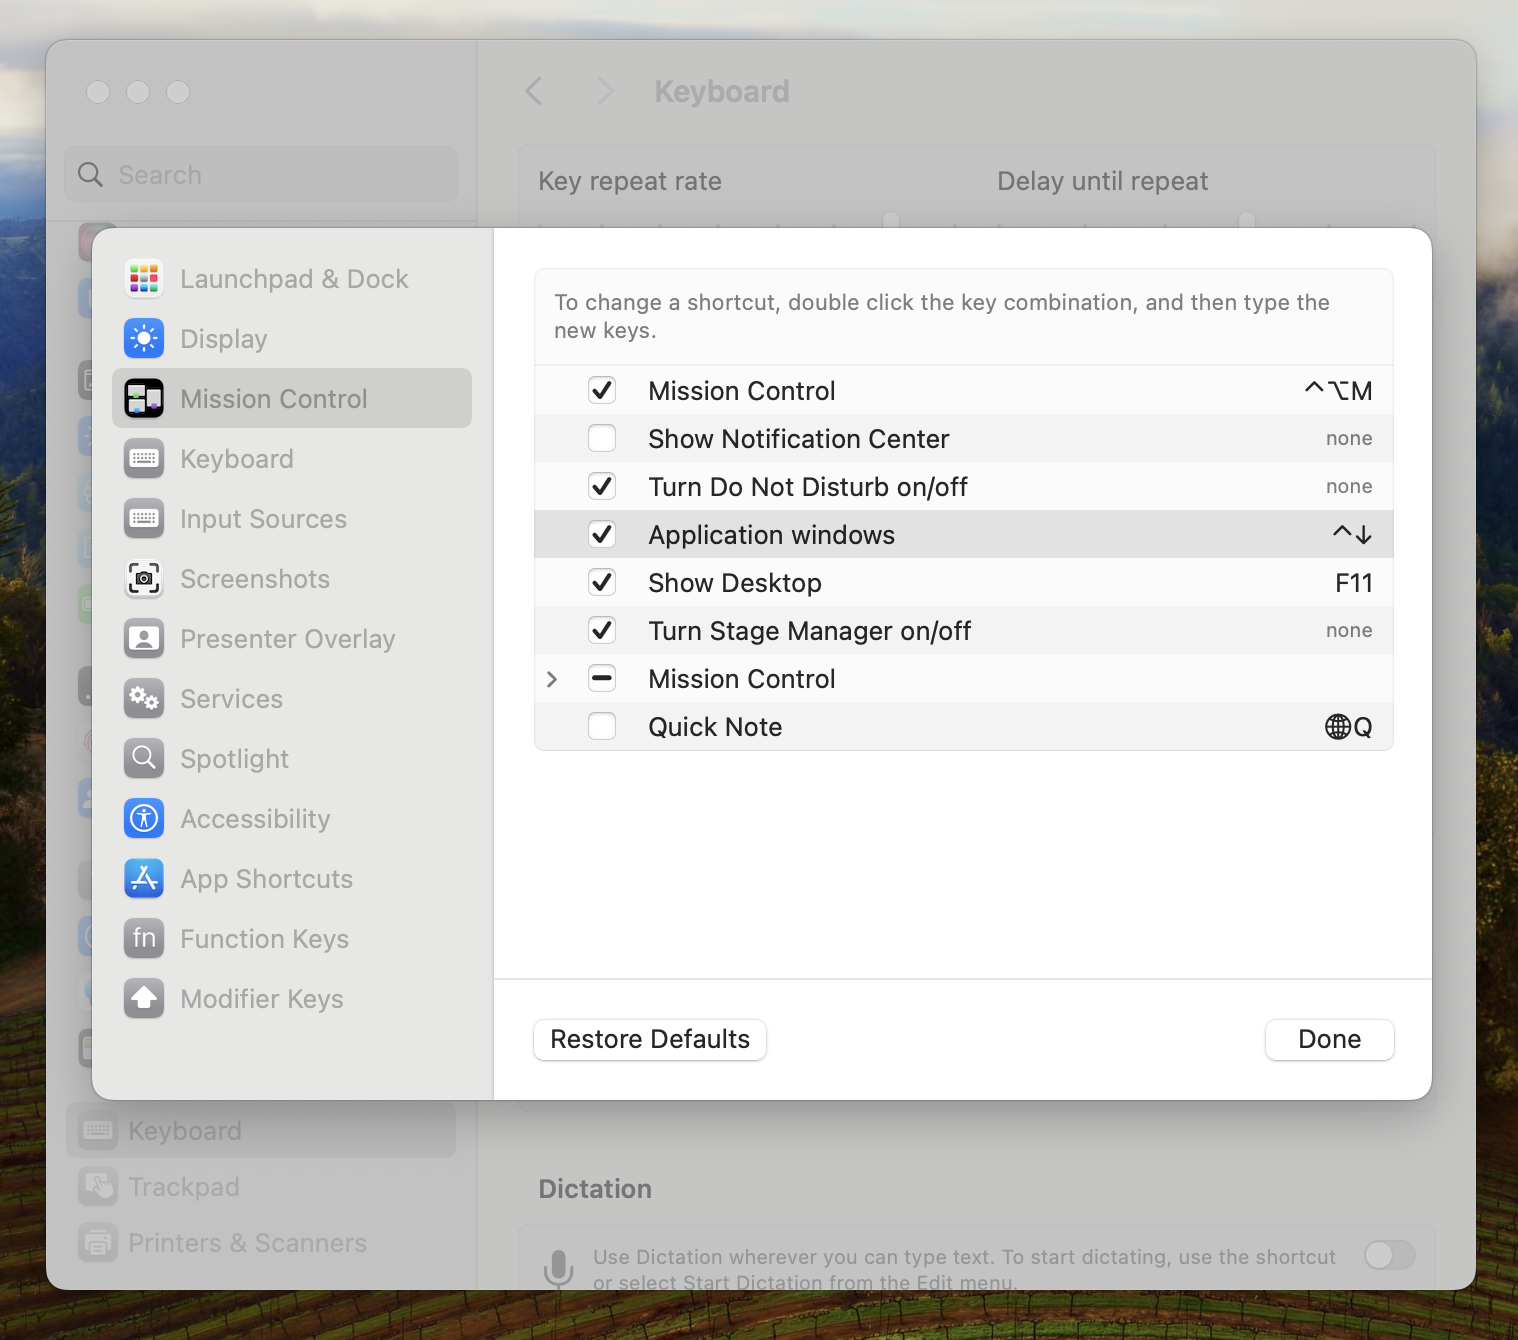Click 'none' shortcut for Do Not Disturb
This screenshot has width=1518, height=1340.
pyautogui.click(x=1349, y=486)
